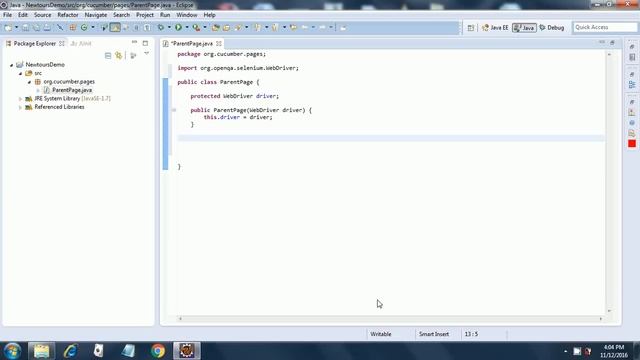Expand ParentPage.java tree node

tap(38, 90)
